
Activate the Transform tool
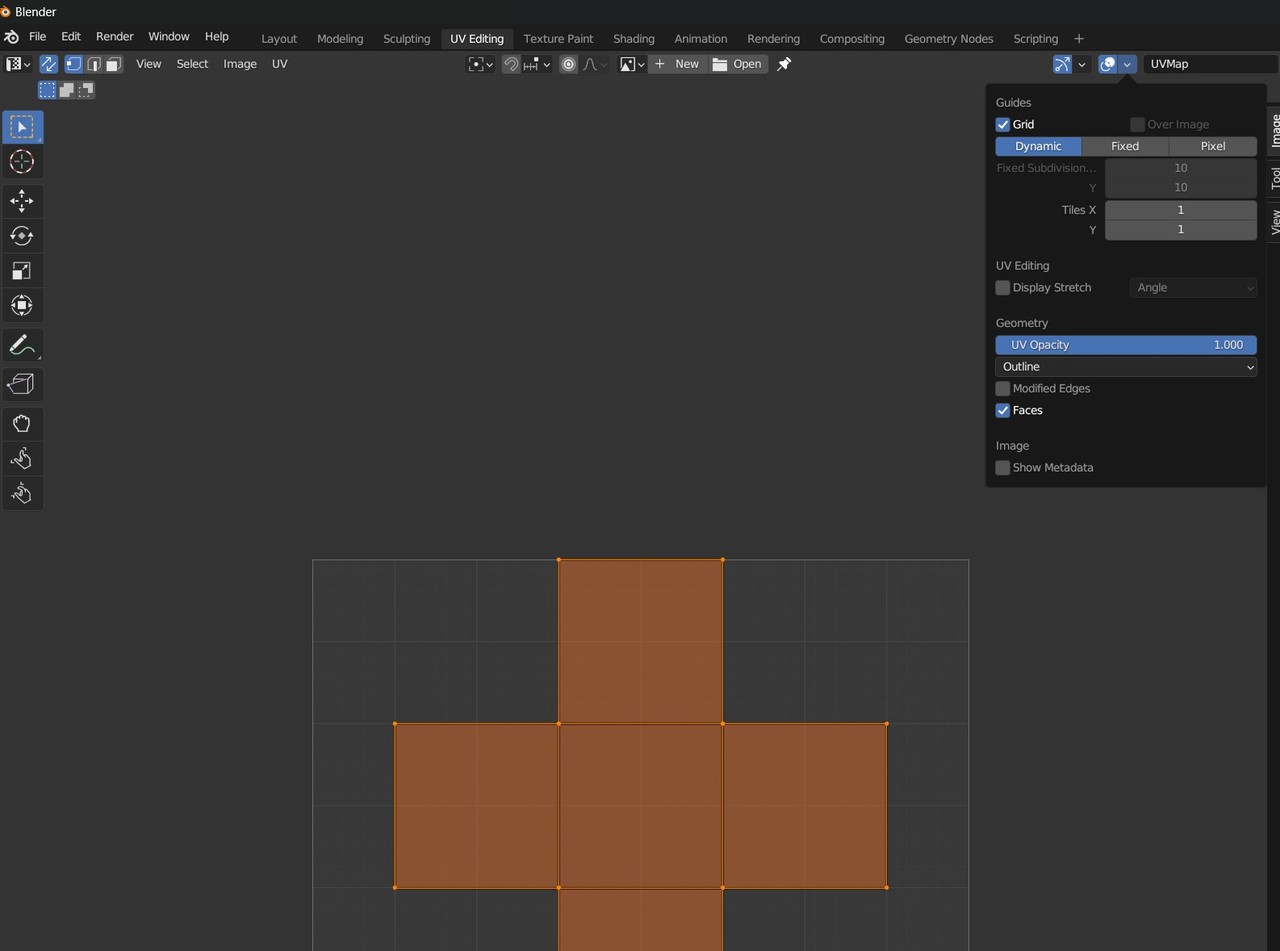pos(22,306)
